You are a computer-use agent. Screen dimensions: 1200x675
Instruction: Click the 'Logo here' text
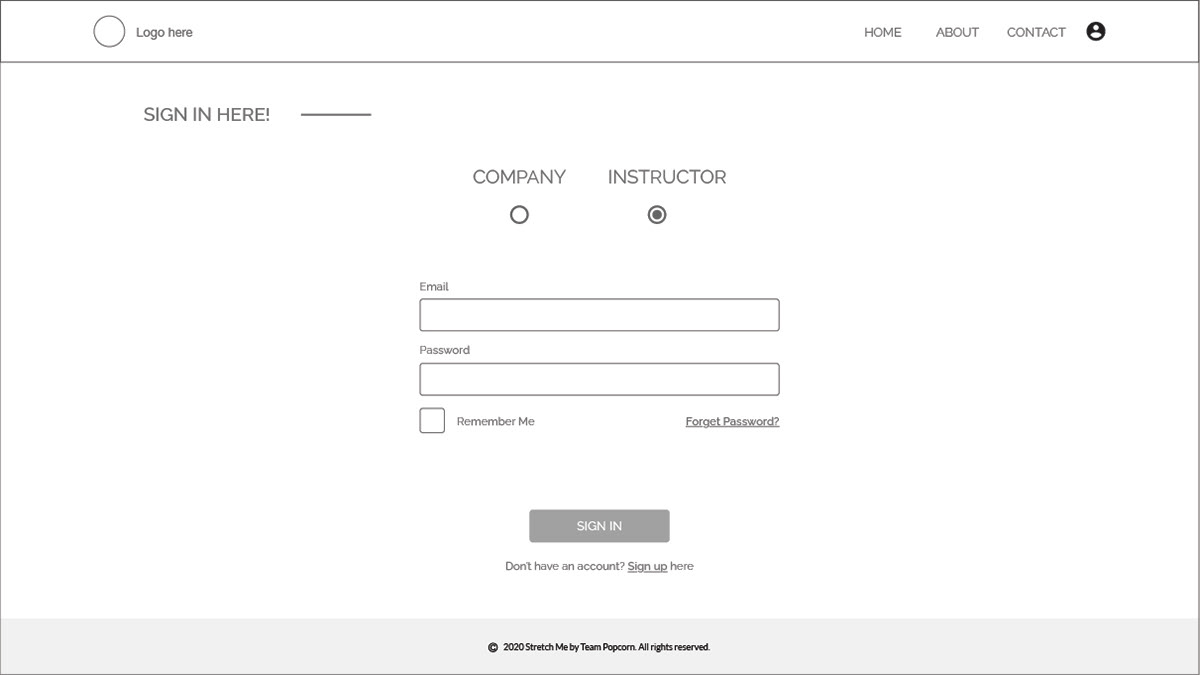(x=164, y=32)
